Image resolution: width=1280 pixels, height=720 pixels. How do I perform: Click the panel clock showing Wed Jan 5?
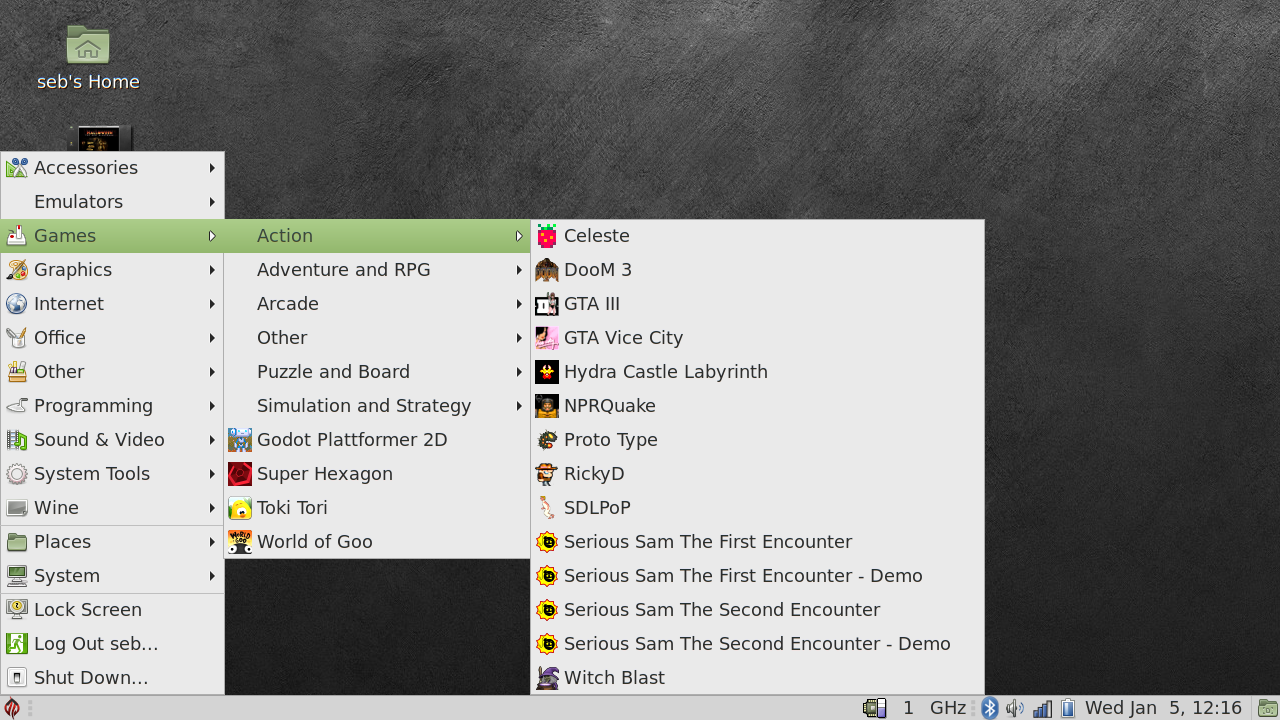(1163, 708)
